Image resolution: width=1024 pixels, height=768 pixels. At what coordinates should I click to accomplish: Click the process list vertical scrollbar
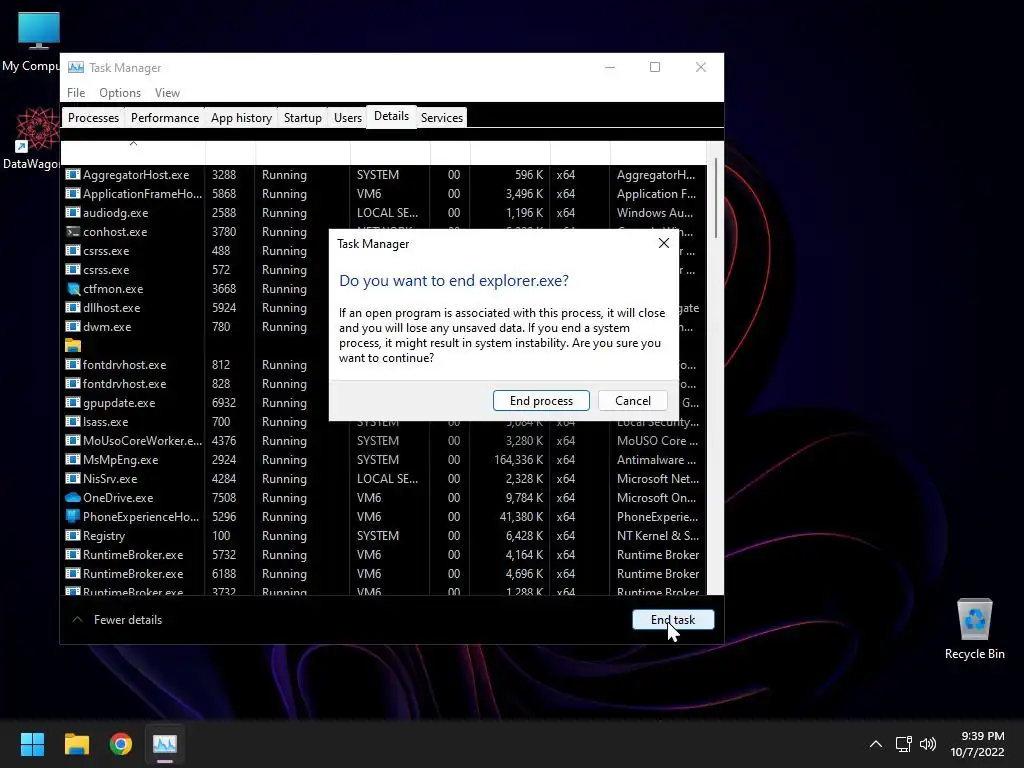coord(716,199)
